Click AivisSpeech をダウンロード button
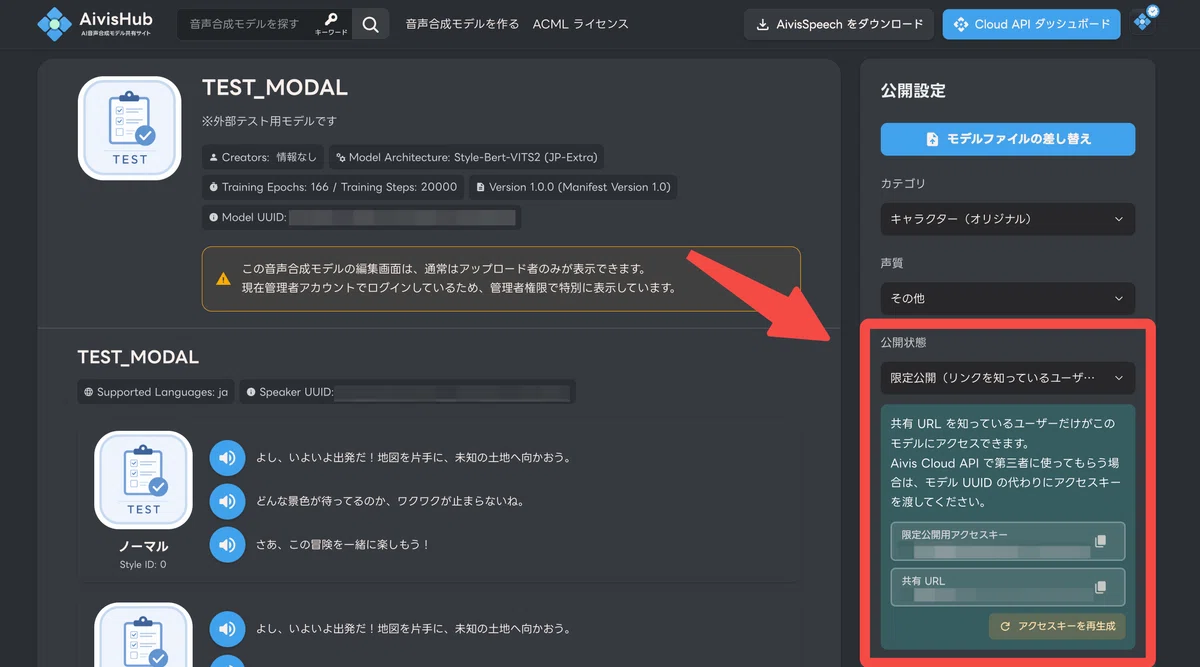The height and width of the screenshot is (667, 1200). point(839,24)
